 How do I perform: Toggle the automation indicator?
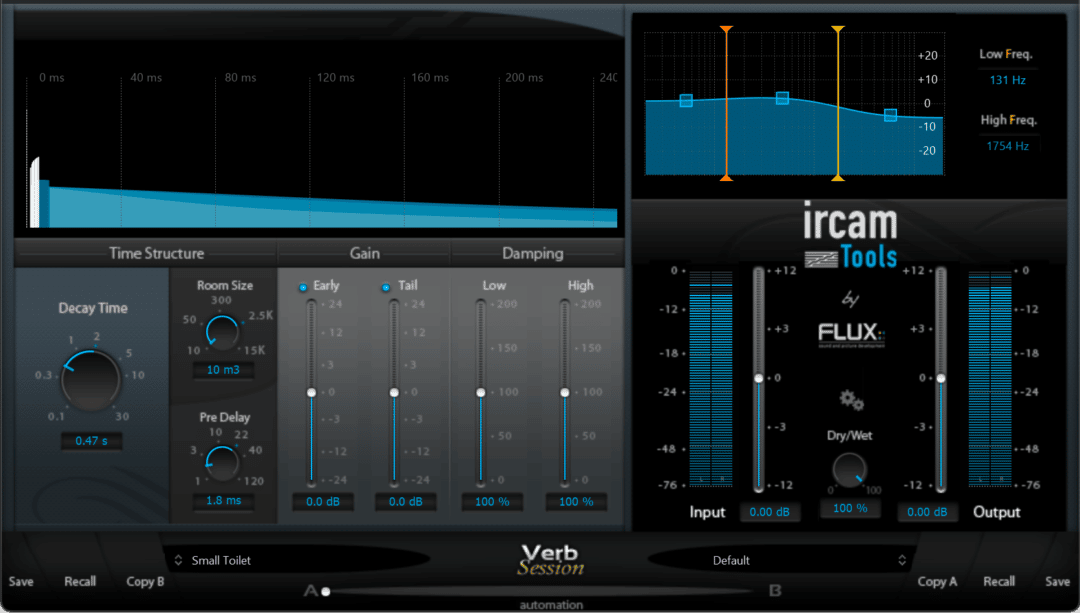[x=554, y=604]
